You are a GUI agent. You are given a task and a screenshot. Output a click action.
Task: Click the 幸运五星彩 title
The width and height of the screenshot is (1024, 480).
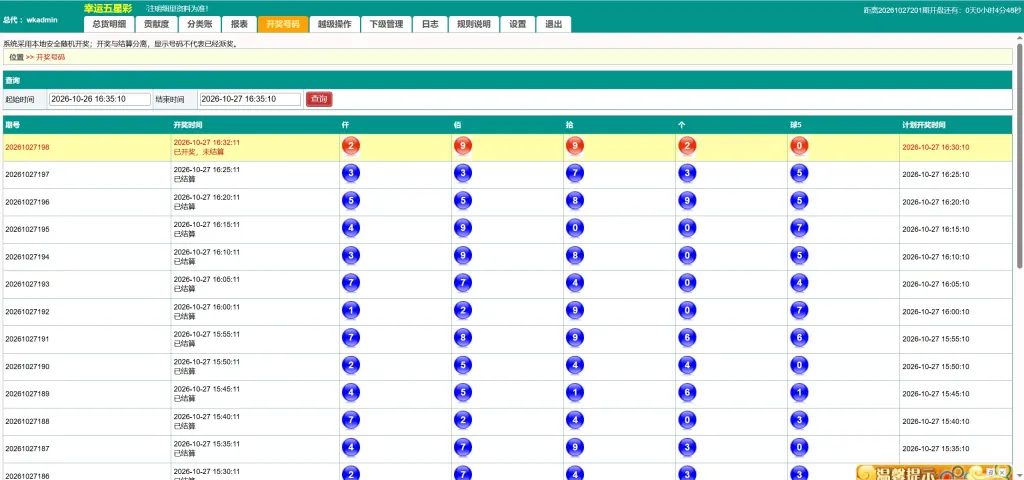(108, 8)
